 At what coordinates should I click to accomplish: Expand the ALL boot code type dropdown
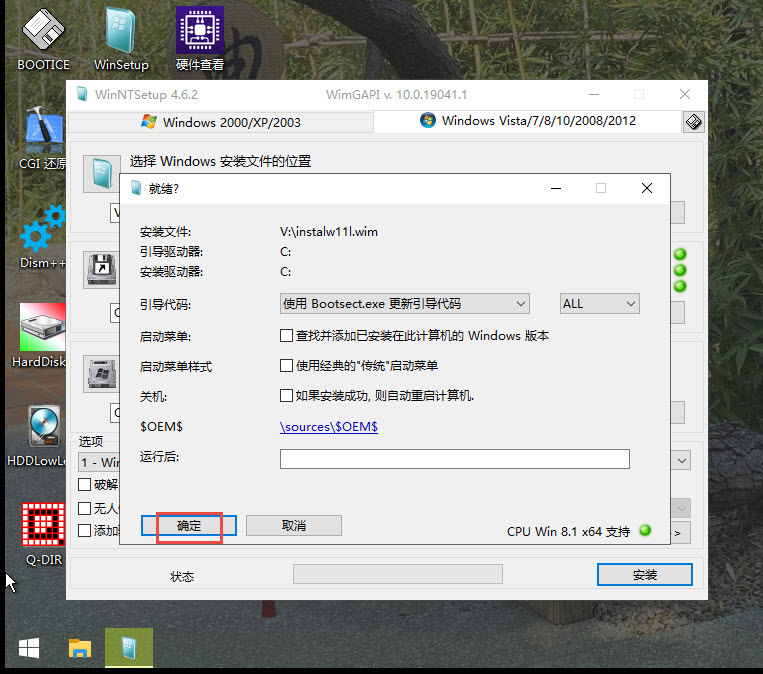[600, 304]
